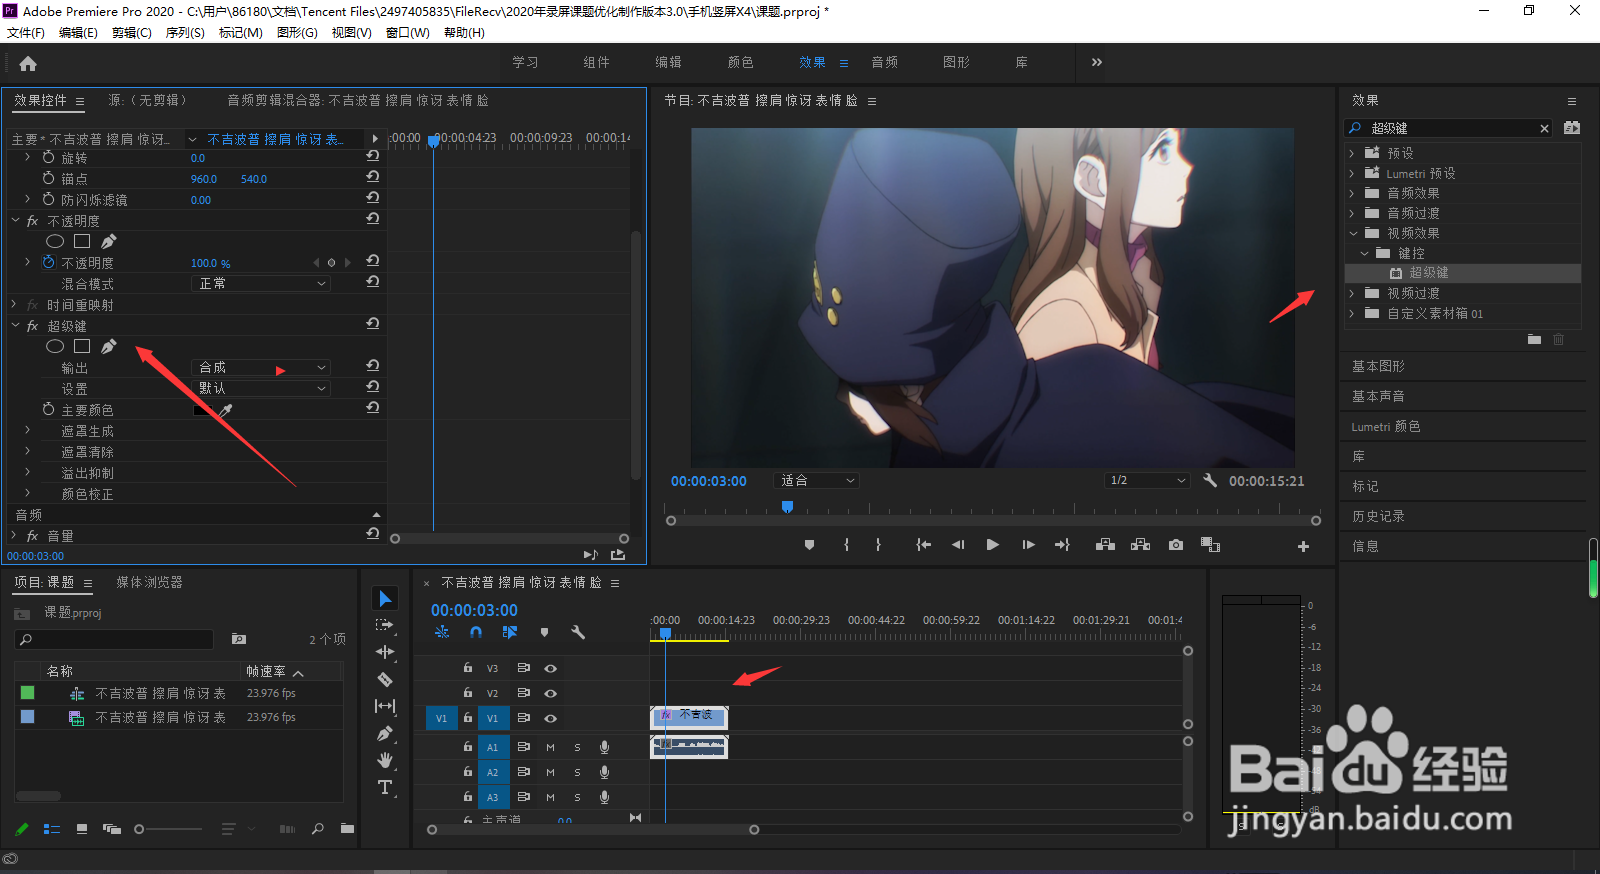Create ellipse mask under 不透明度

click(x=55, y=241)
